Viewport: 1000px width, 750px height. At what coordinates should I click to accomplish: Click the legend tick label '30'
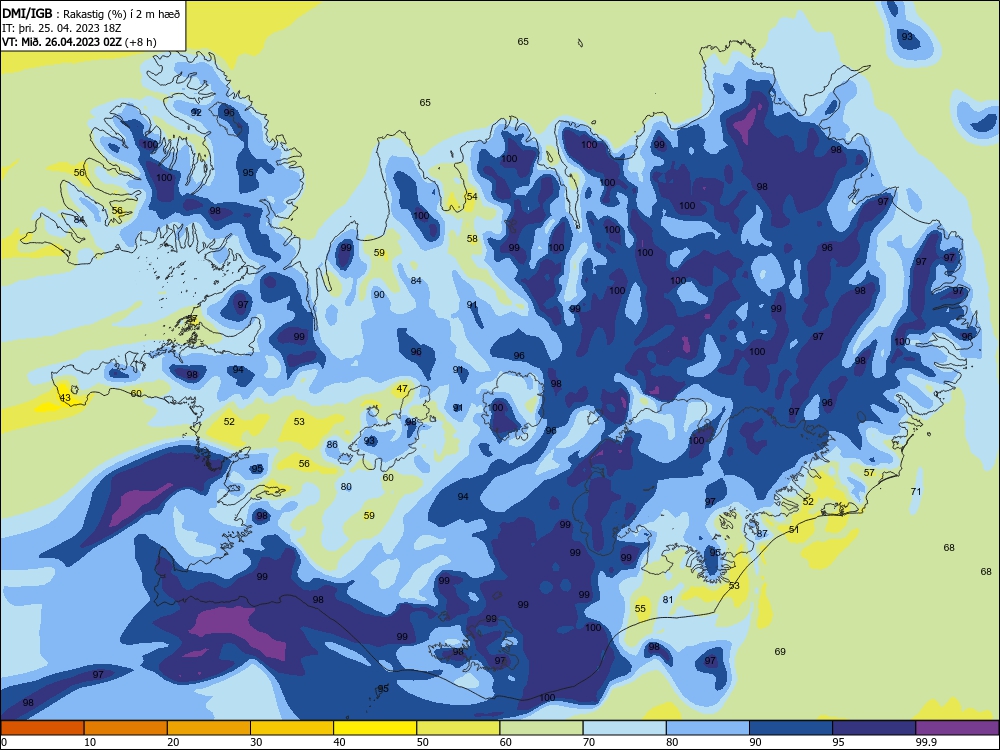(x=256, y=742)
